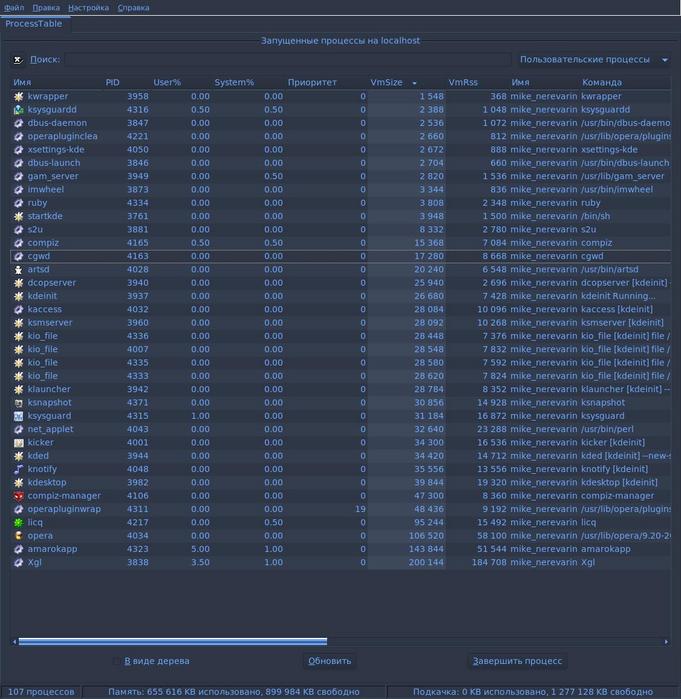Click the kdeinit process icon
Screen dimensions: 681x699
pos(18,296)
